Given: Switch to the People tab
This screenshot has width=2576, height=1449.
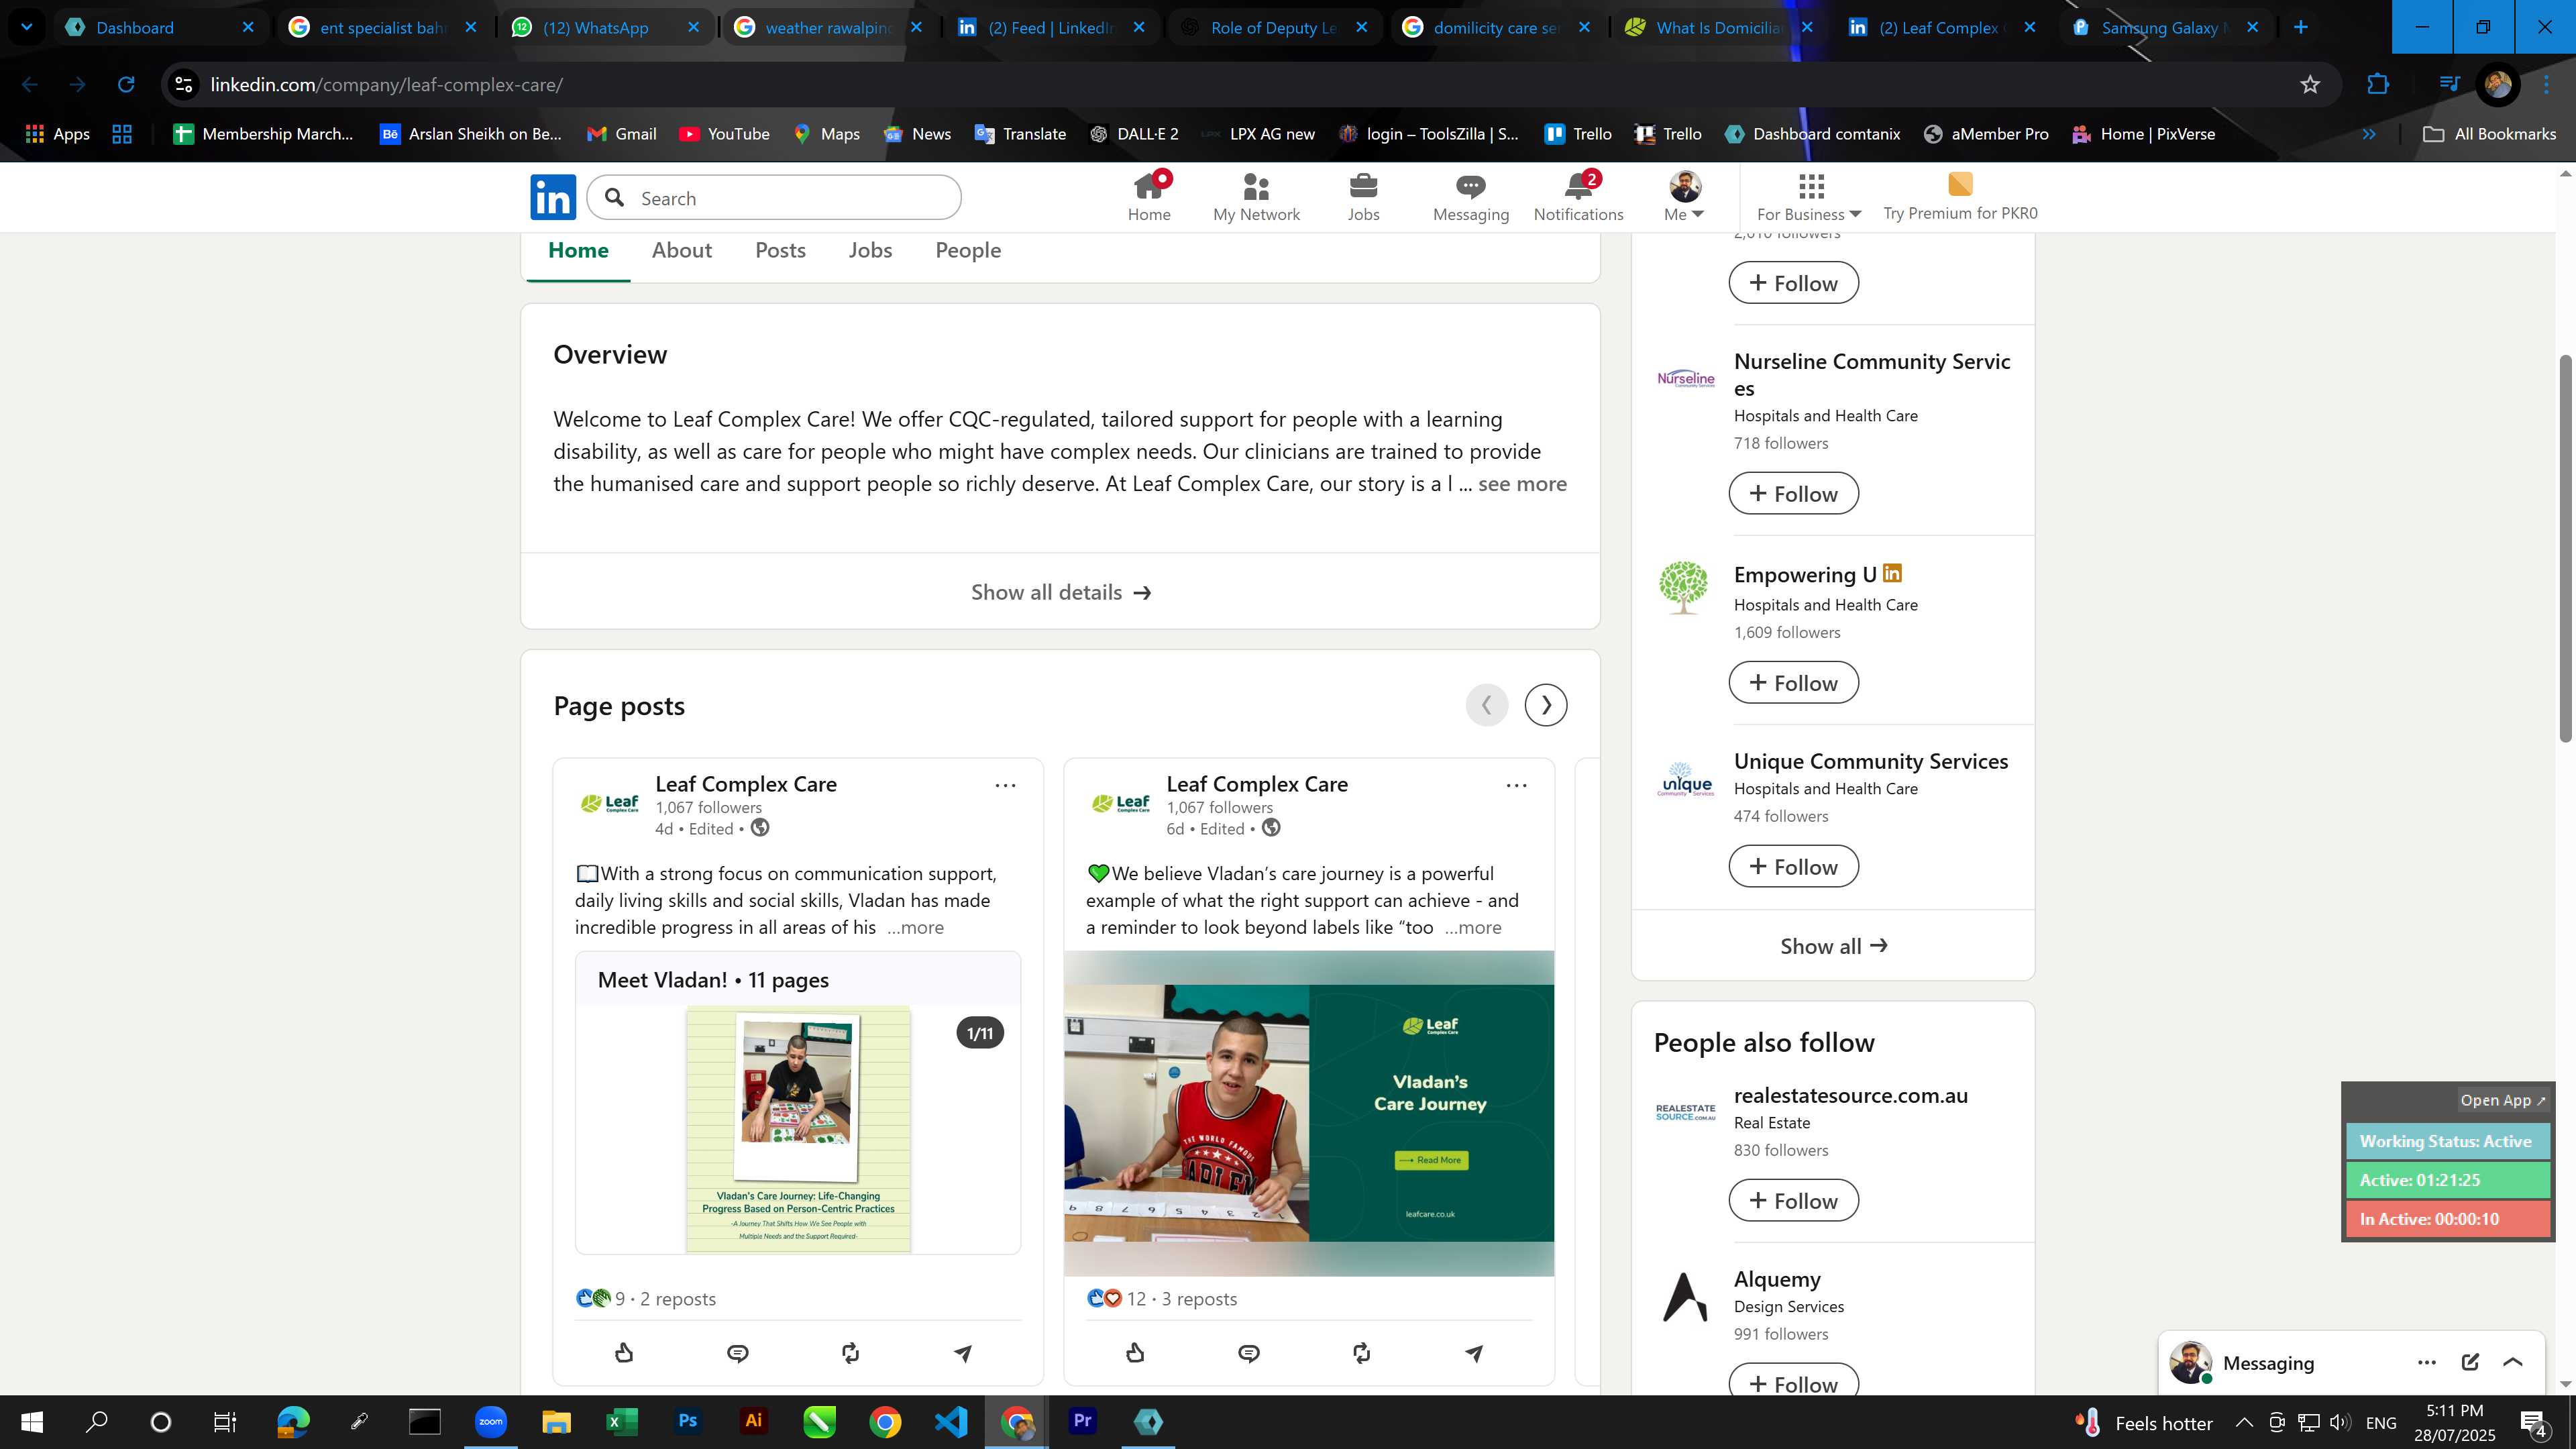Looking at the screenshot, I should (x=968, y=250).
